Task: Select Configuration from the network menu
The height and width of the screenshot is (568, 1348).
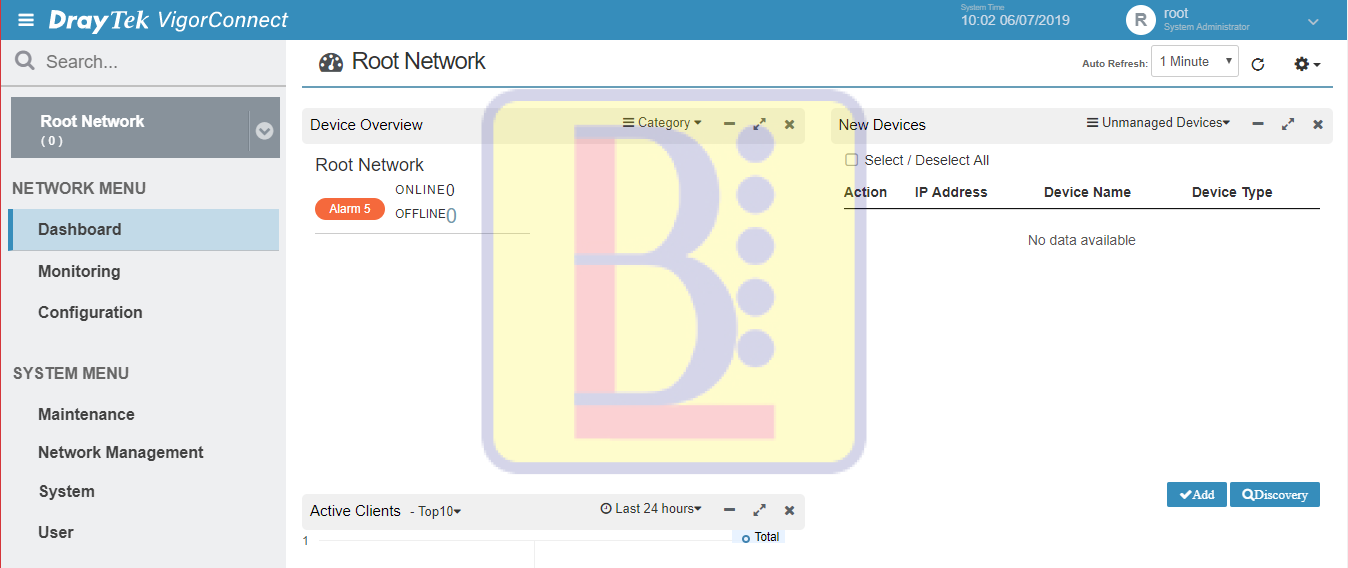Action: pos(90,312)
